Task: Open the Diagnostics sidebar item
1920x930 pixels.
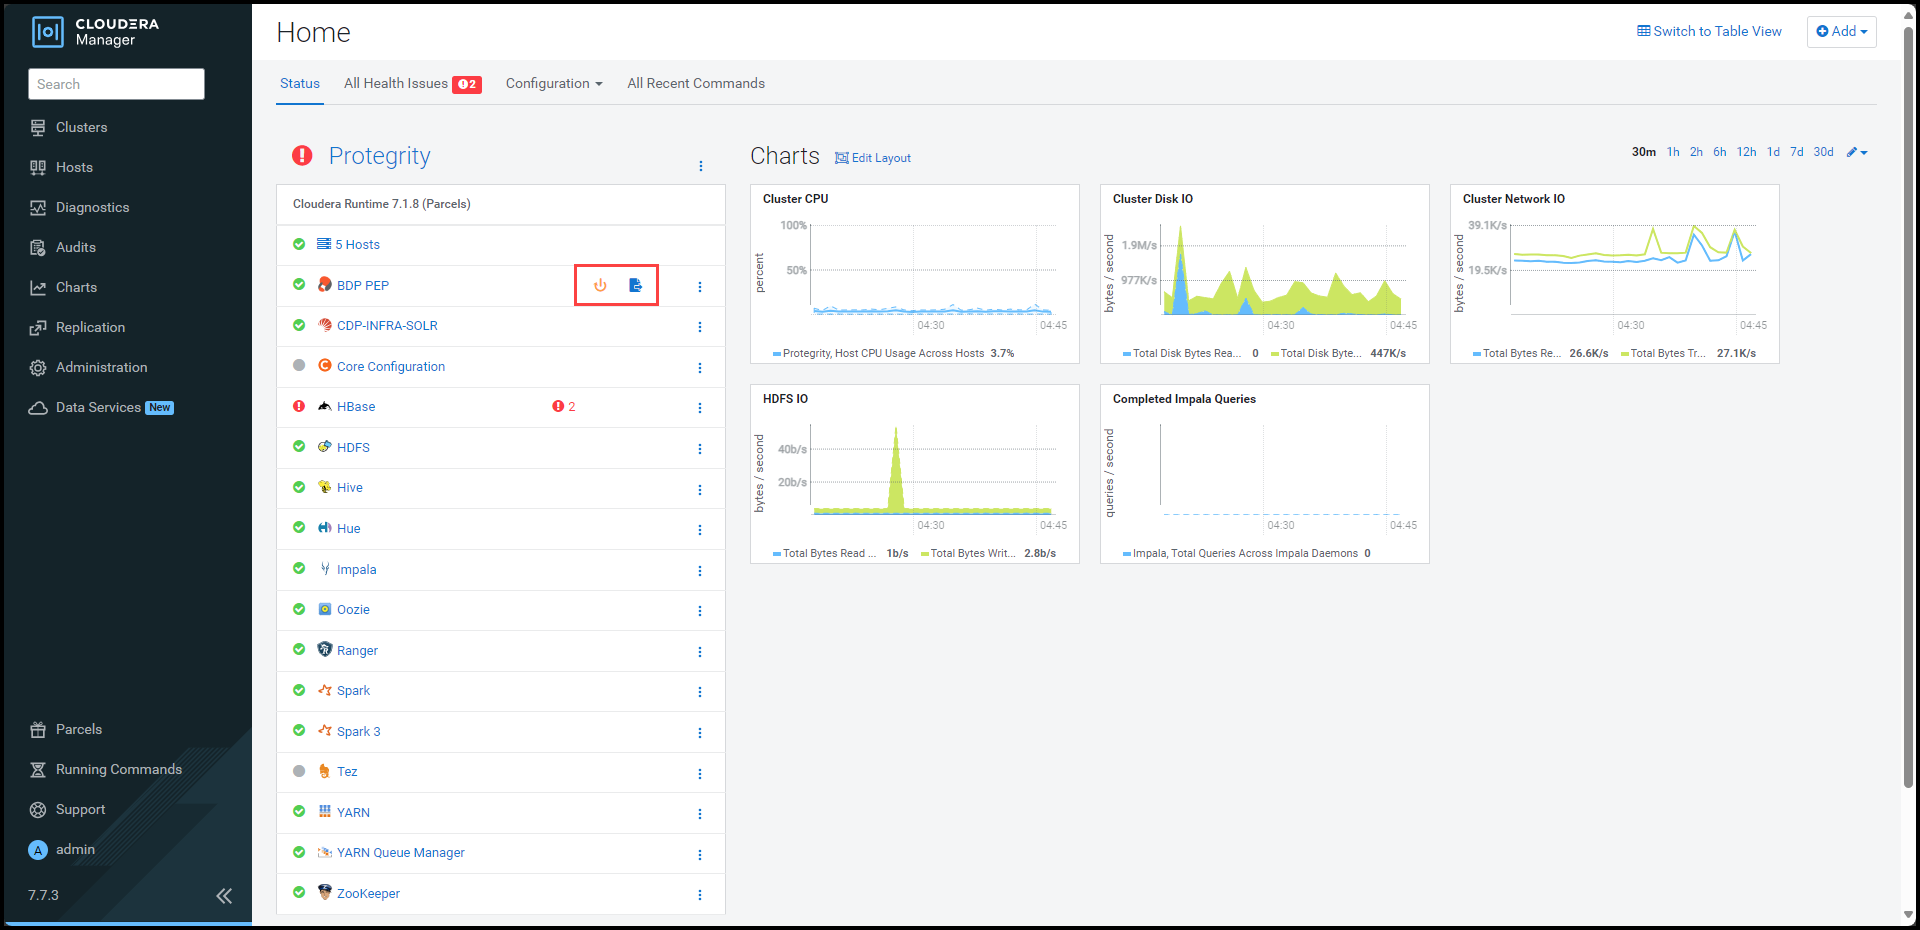Action: point(92,208)
